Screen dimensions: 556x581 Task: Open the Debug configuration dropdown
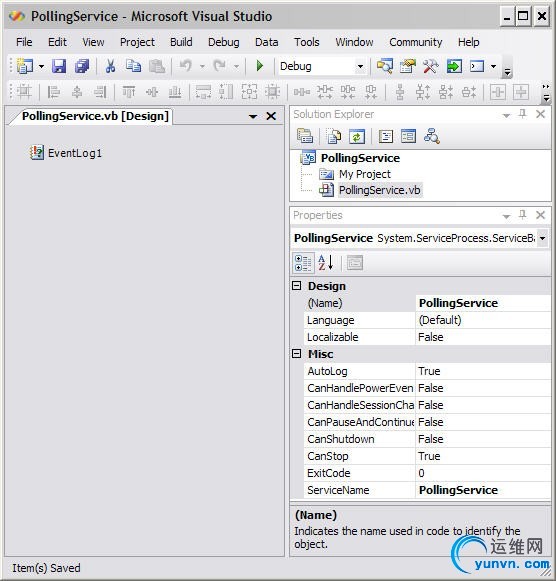click(x=360, y=67)
